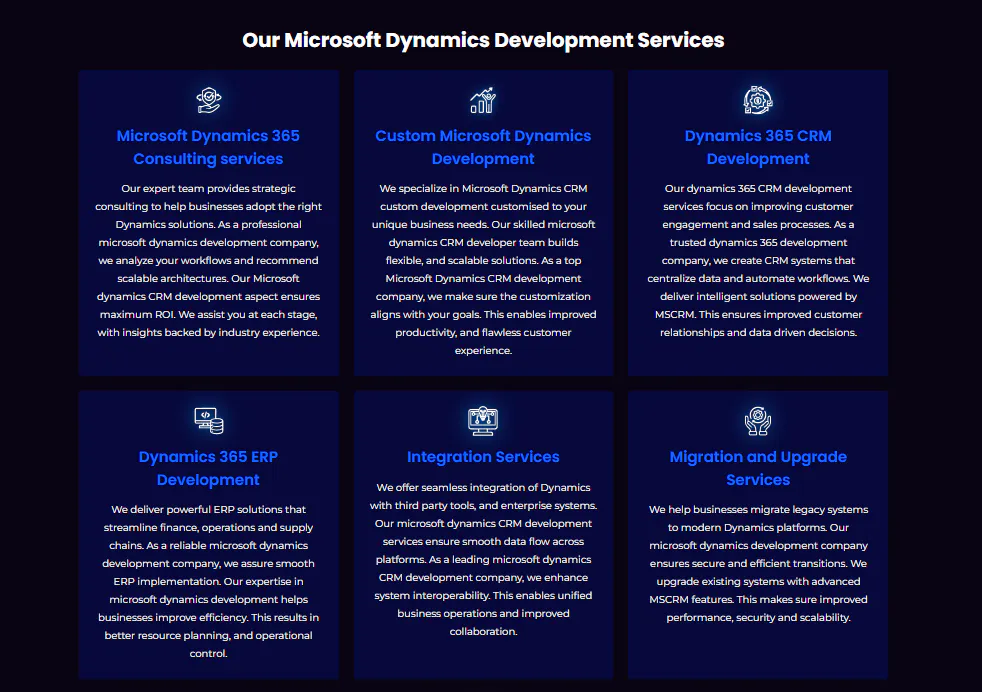Click paragraph starting 'We offer seamless integration'
The height and width of the screenshot is (692, 982).
click(x=483, y=559)
